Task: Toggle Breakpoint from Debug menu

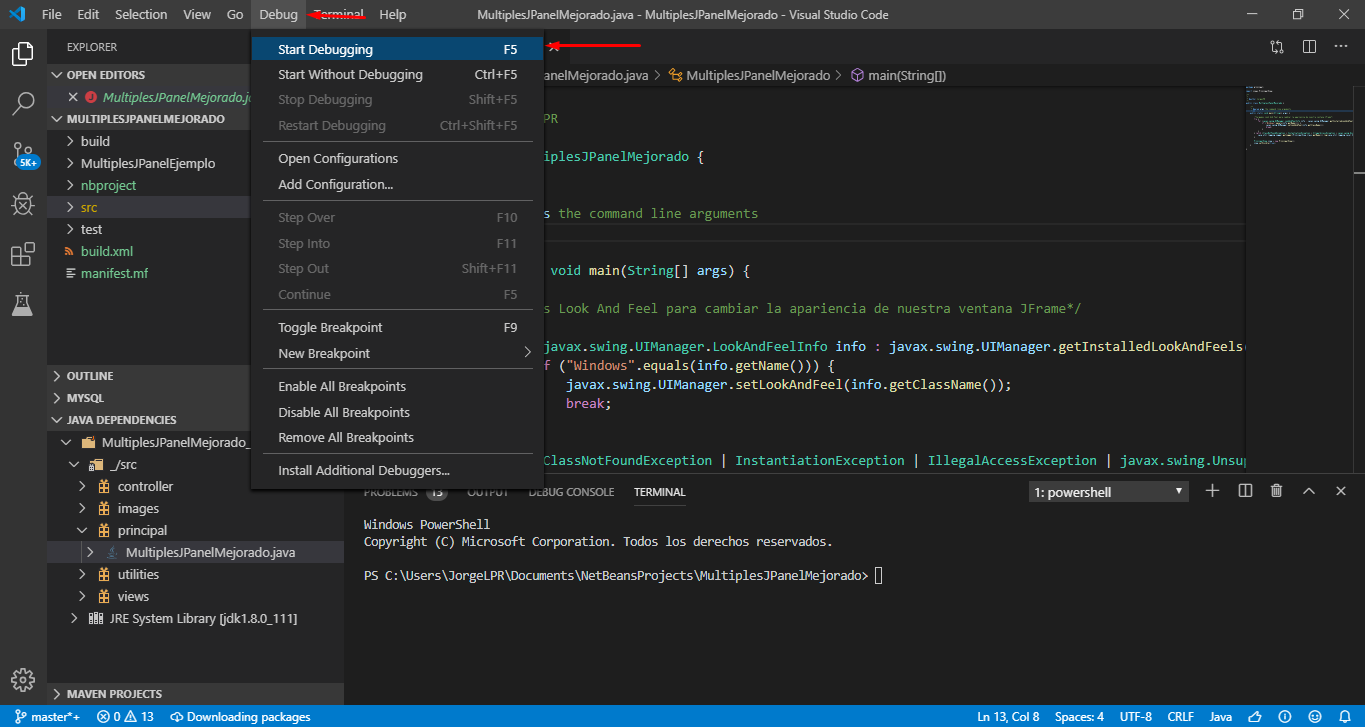Action: click(332, 327)
